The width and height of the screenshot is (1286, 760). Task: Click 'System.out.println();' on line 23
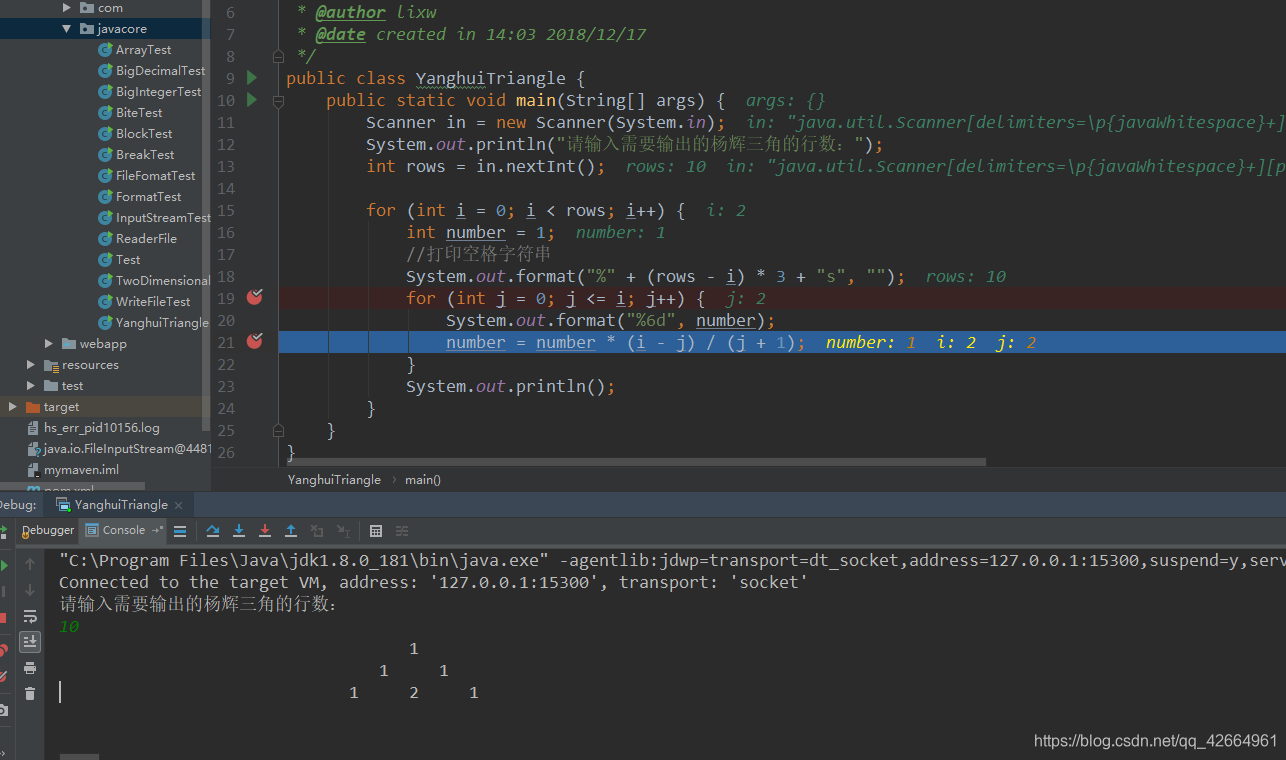point(510,386)
